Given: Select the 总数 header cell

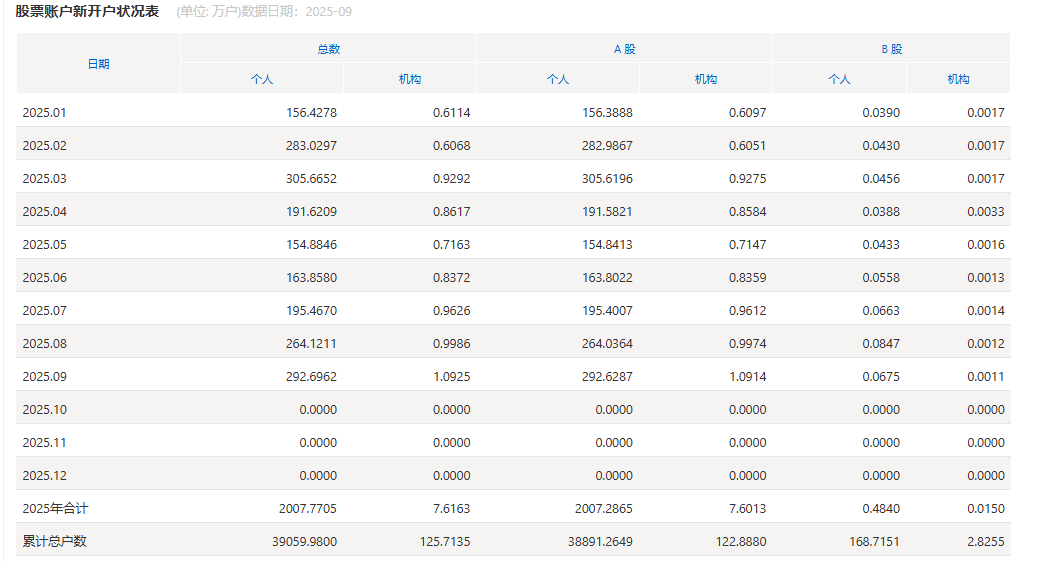Looking at the screenshot, I should tap(329, 48).
